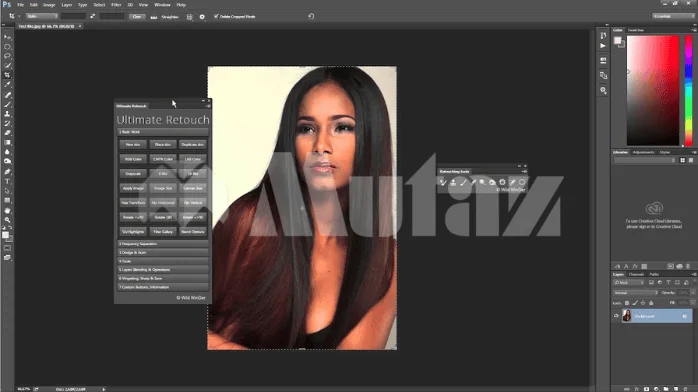Toggle the Delete Cropped Pixels checkbox
This screenshot has height=392, width=698.
pyautogui.click(x=216, y=16)
